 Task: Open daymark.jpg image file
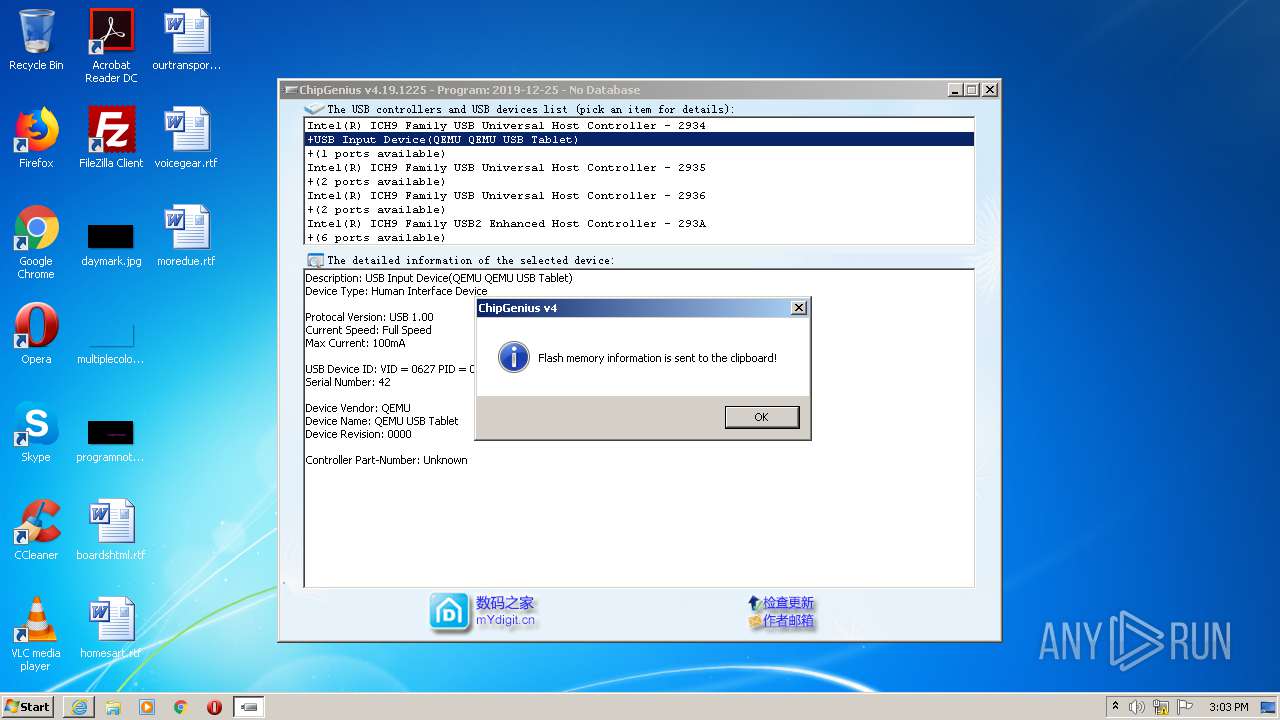[x=111, y=243]
